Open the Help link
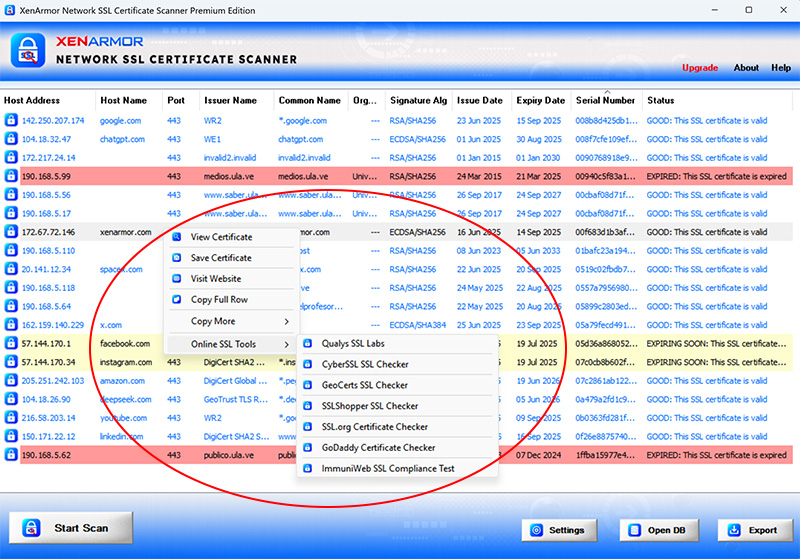 781,68
